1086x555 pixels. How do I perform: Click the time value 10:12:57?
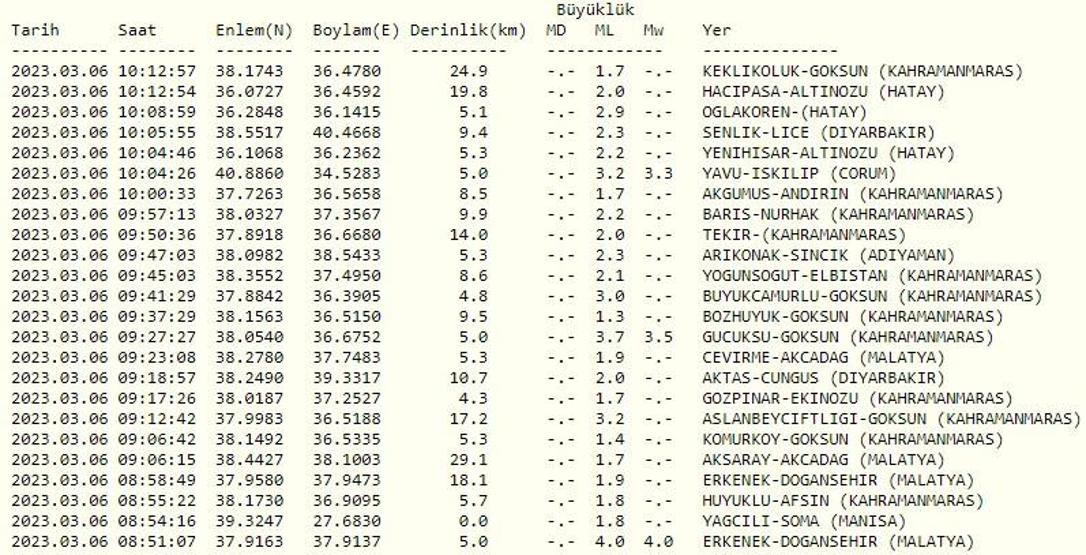pyautogui.click(x=157, y=71)
